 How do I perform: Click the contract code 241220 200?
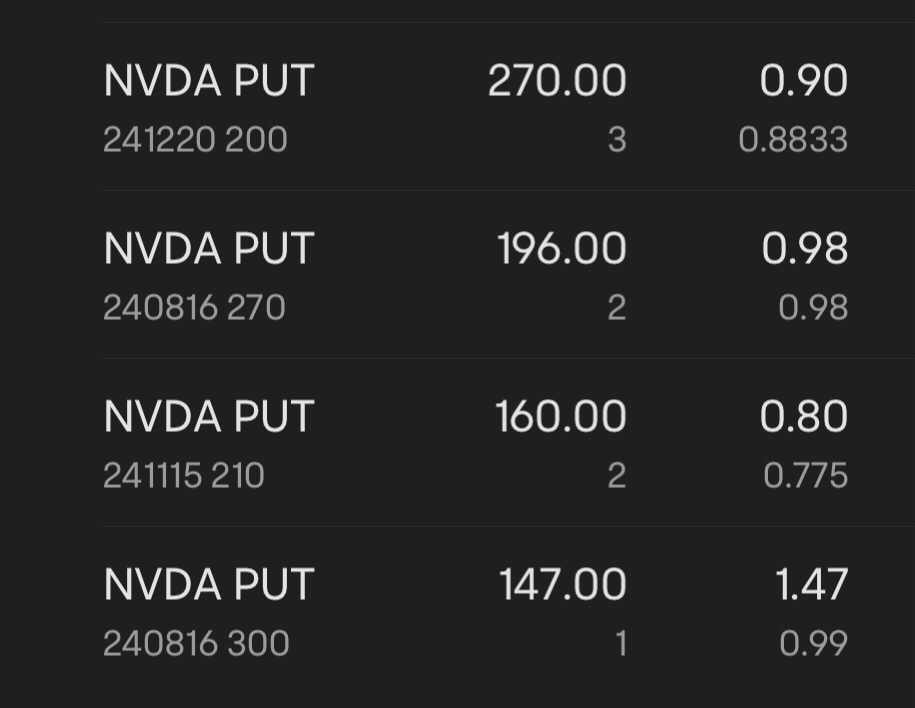pos(194,140)
